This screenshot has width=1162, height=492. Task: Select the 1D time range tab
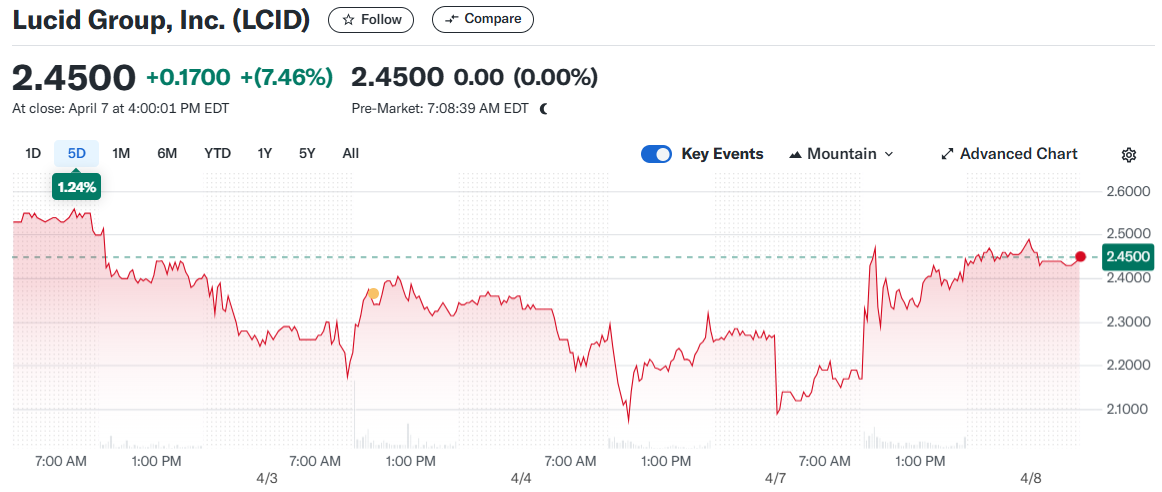coord(33,153)
